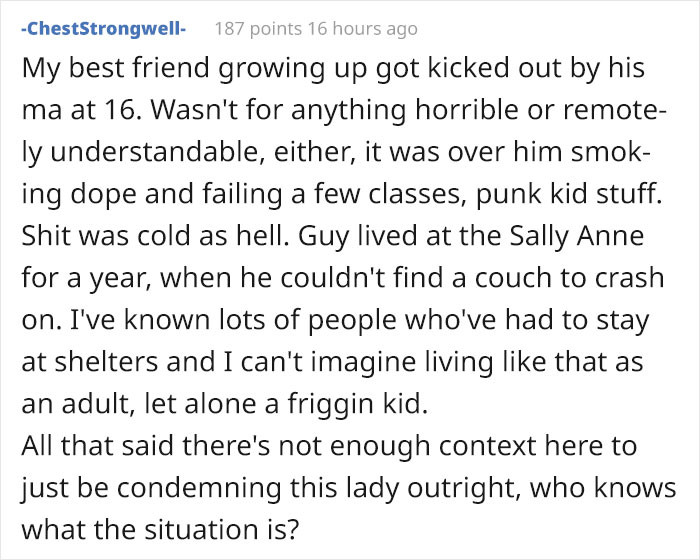The height and width of the screenshot is (560, 700).
Task: Click the word "understandable" in the comment
Action: click(154, 152)
